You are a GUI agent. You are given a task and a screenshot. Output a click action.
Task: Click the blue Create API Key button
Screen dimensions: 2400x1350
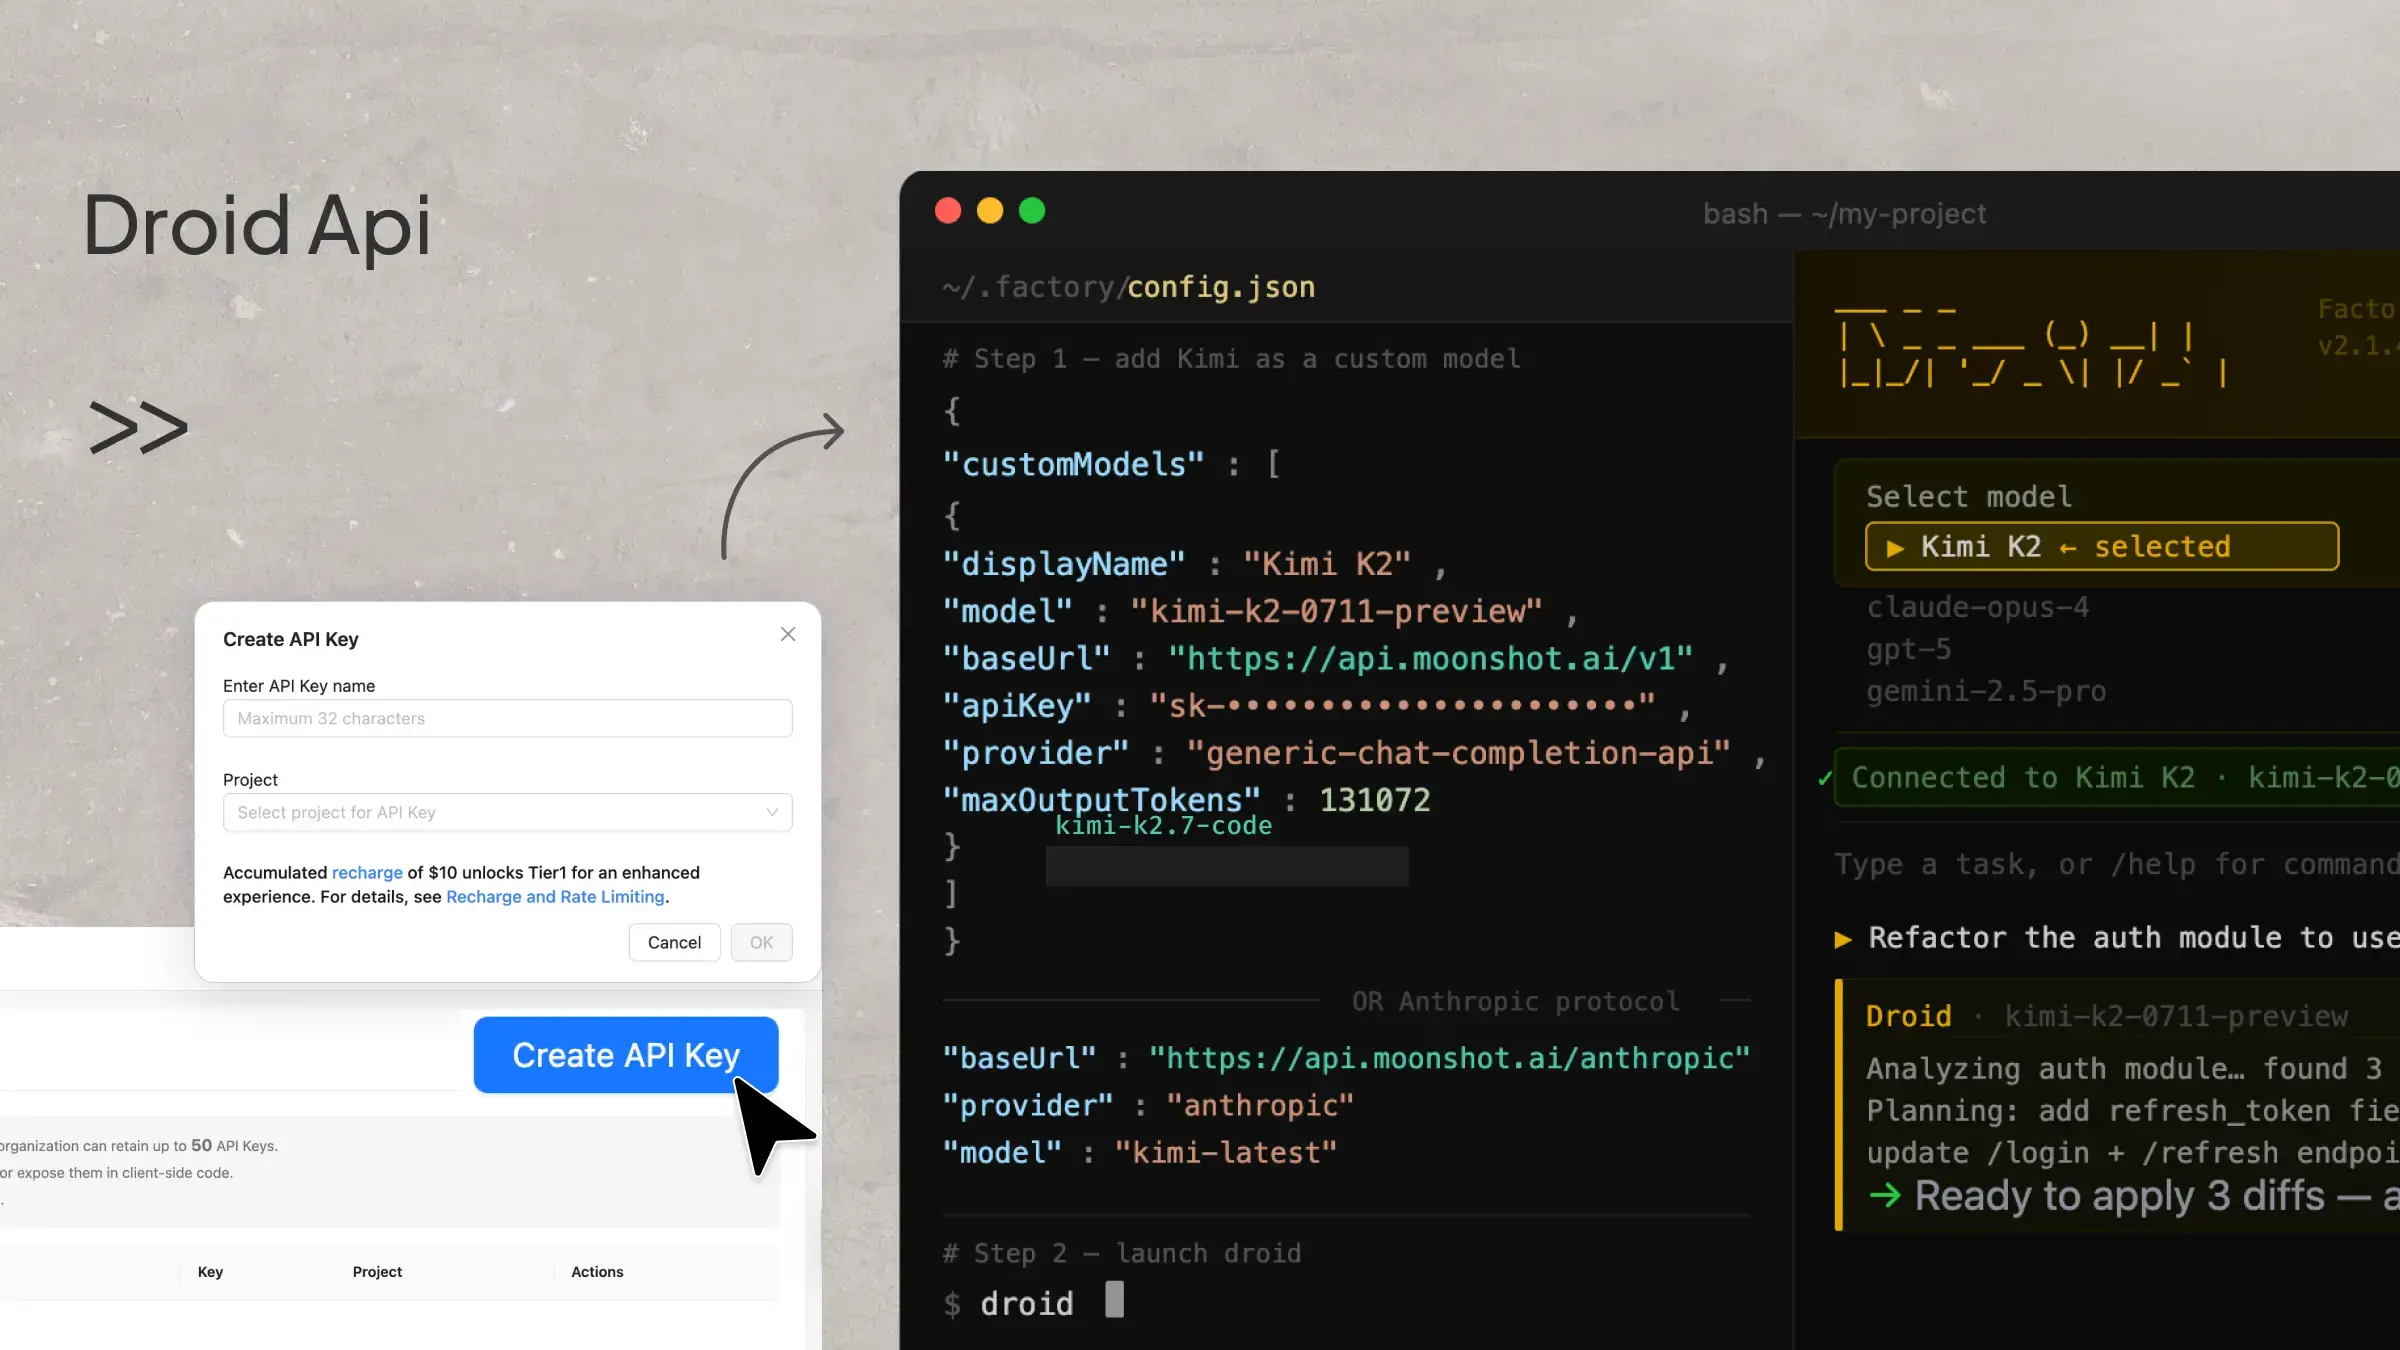pyautogui.click(x=626, y=1055)
